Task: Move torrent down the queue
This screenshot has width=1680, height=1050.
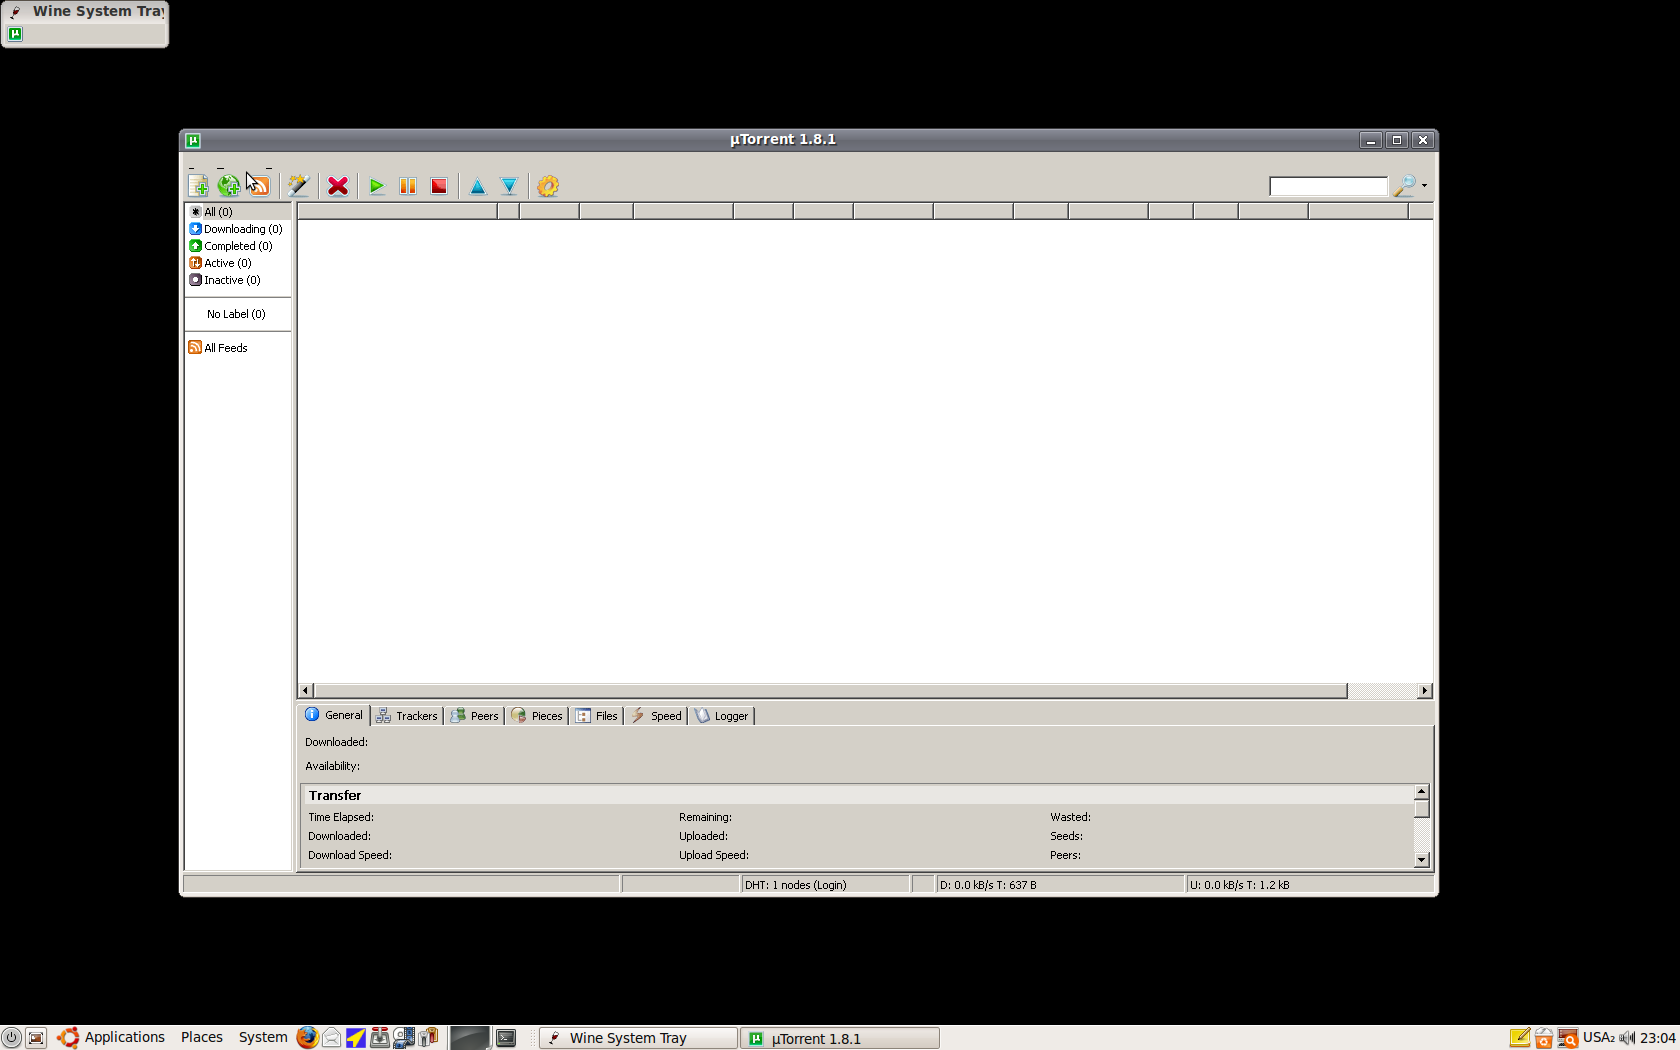Action: [509, 186]
